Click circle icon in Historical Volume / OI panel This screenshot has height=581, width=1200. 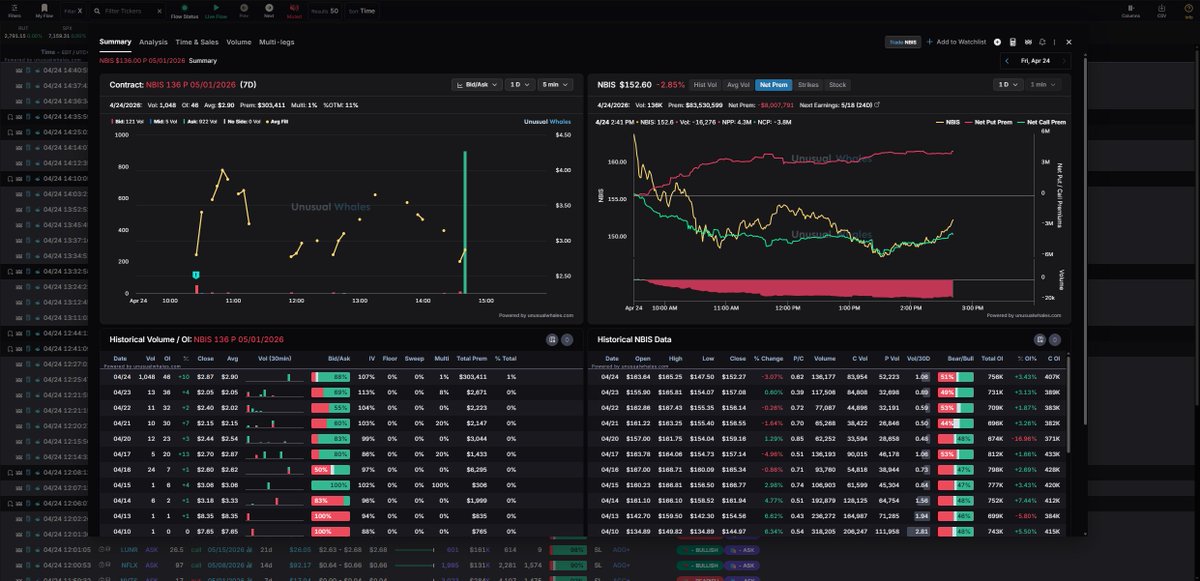(x=567, y=339)
